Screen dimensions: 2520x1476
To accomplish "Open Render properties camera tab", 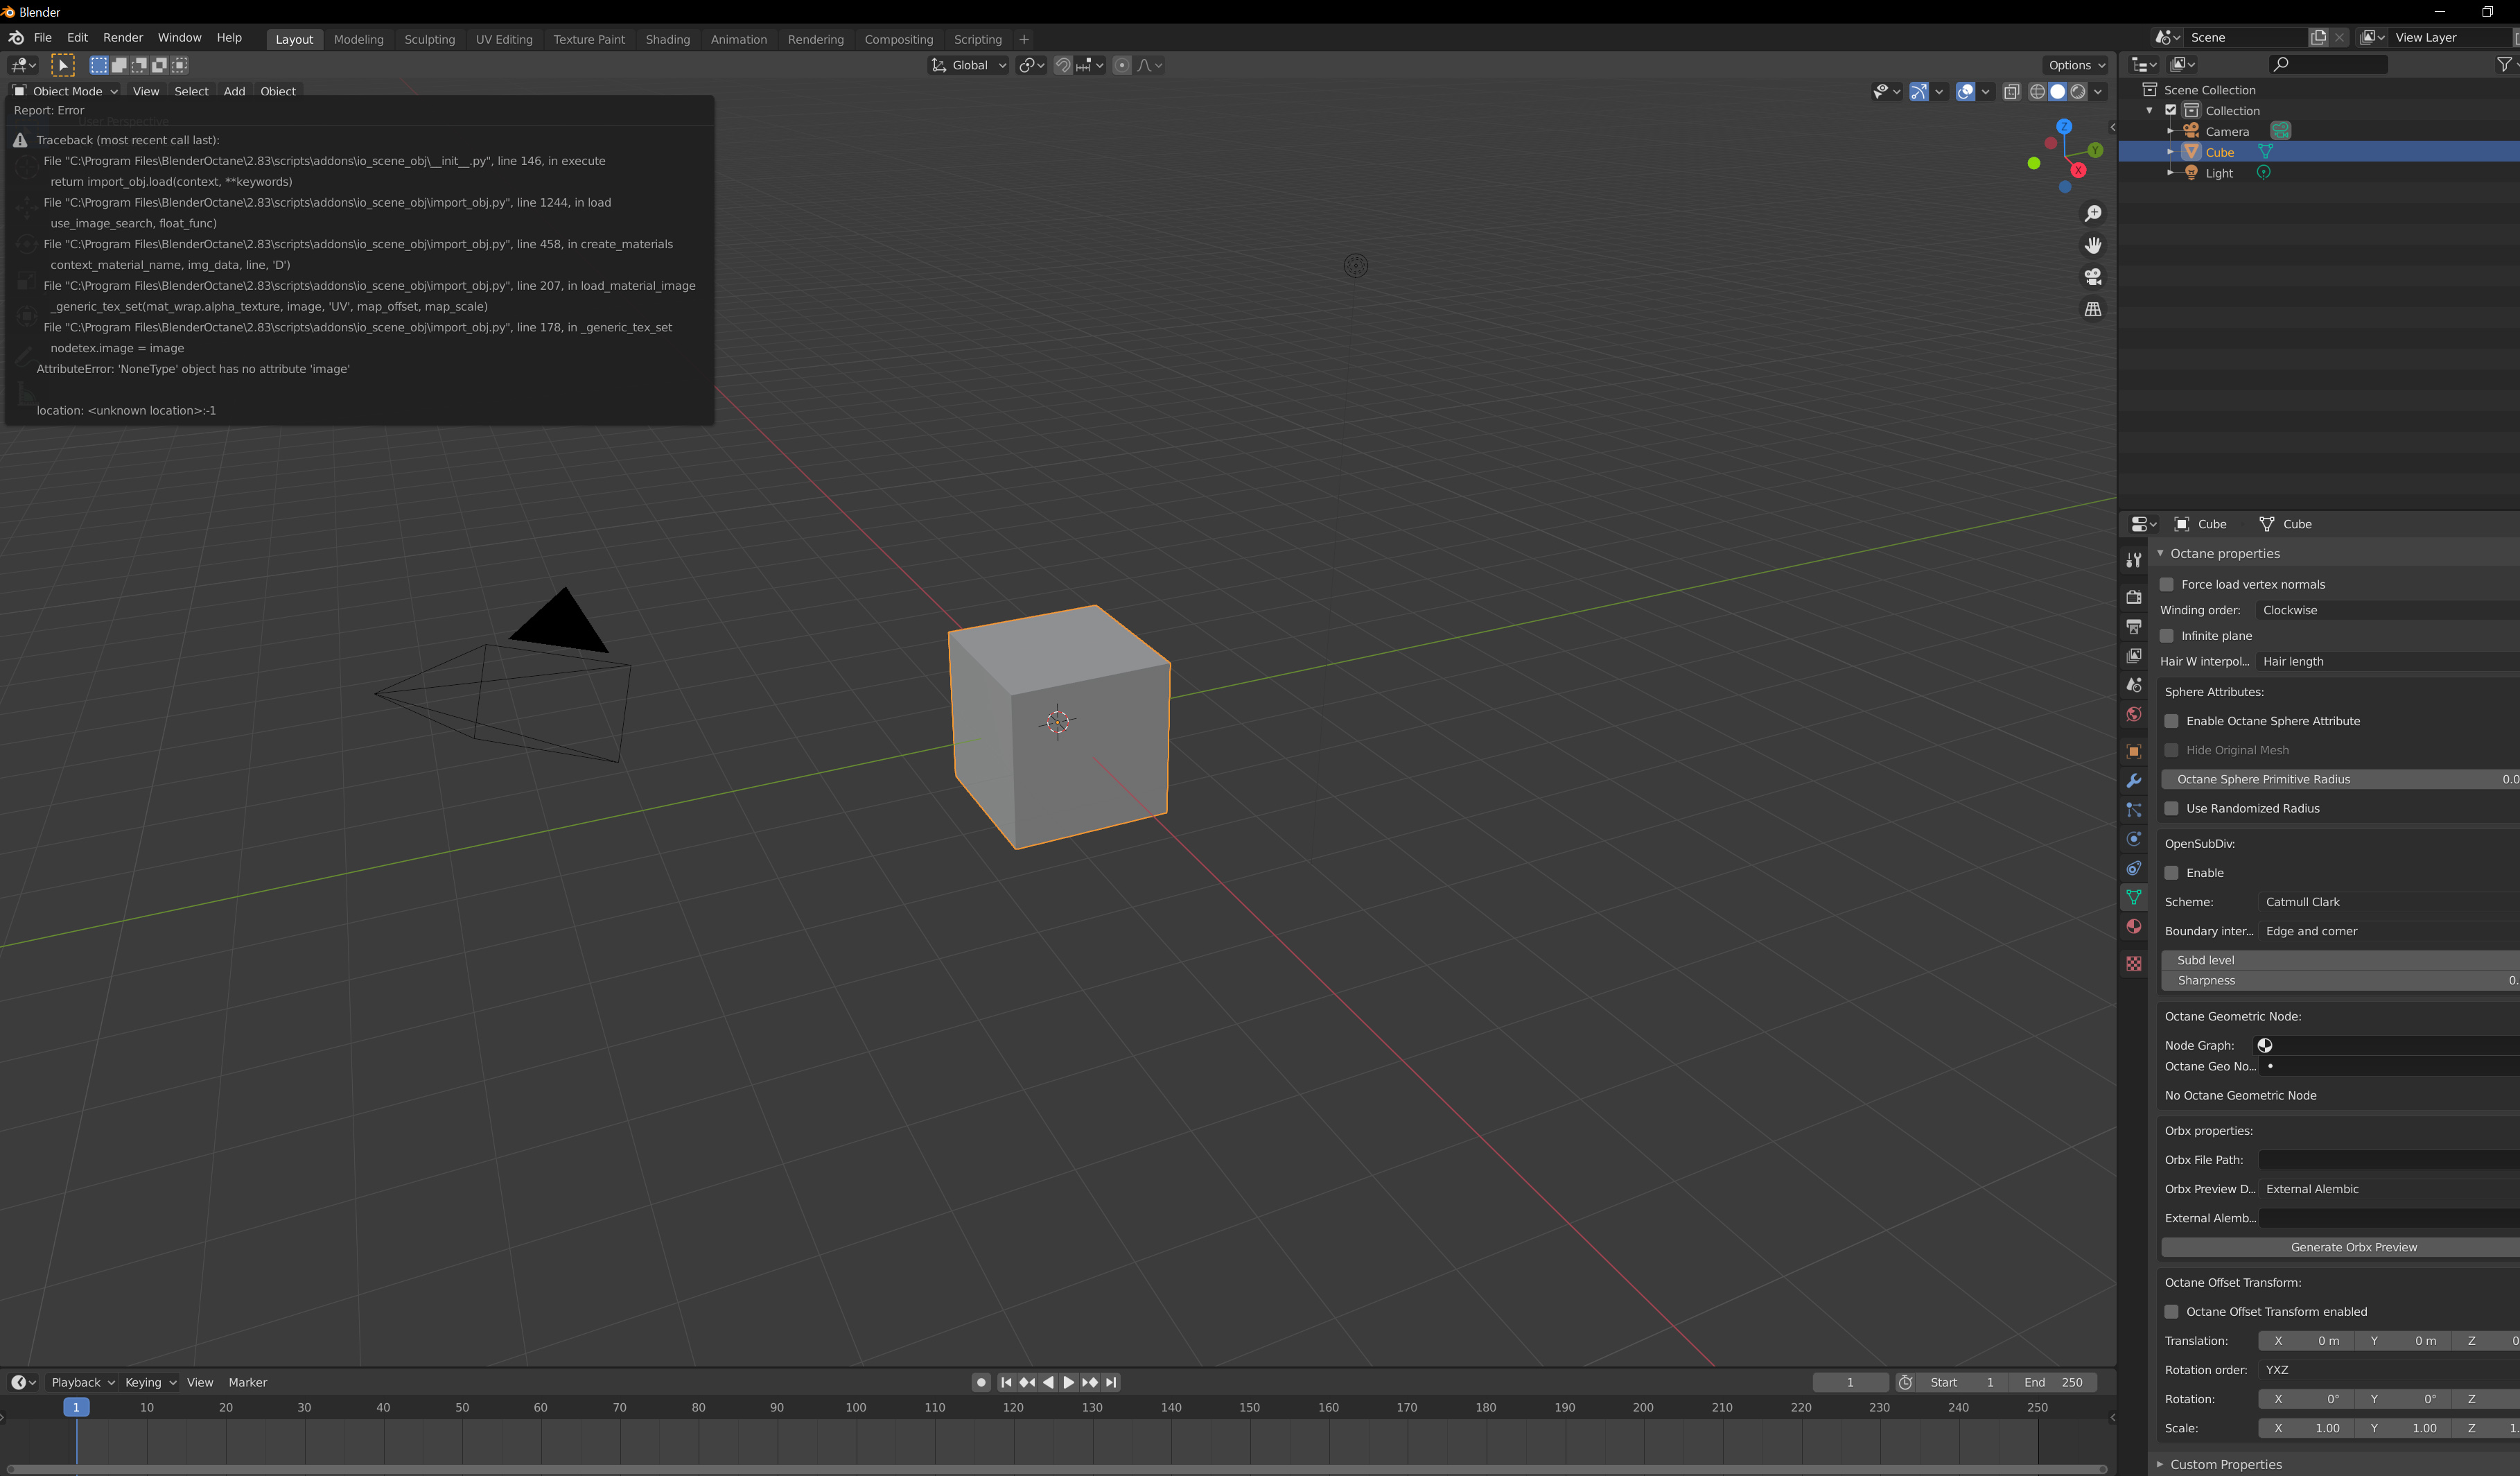I will [2133, 597].
